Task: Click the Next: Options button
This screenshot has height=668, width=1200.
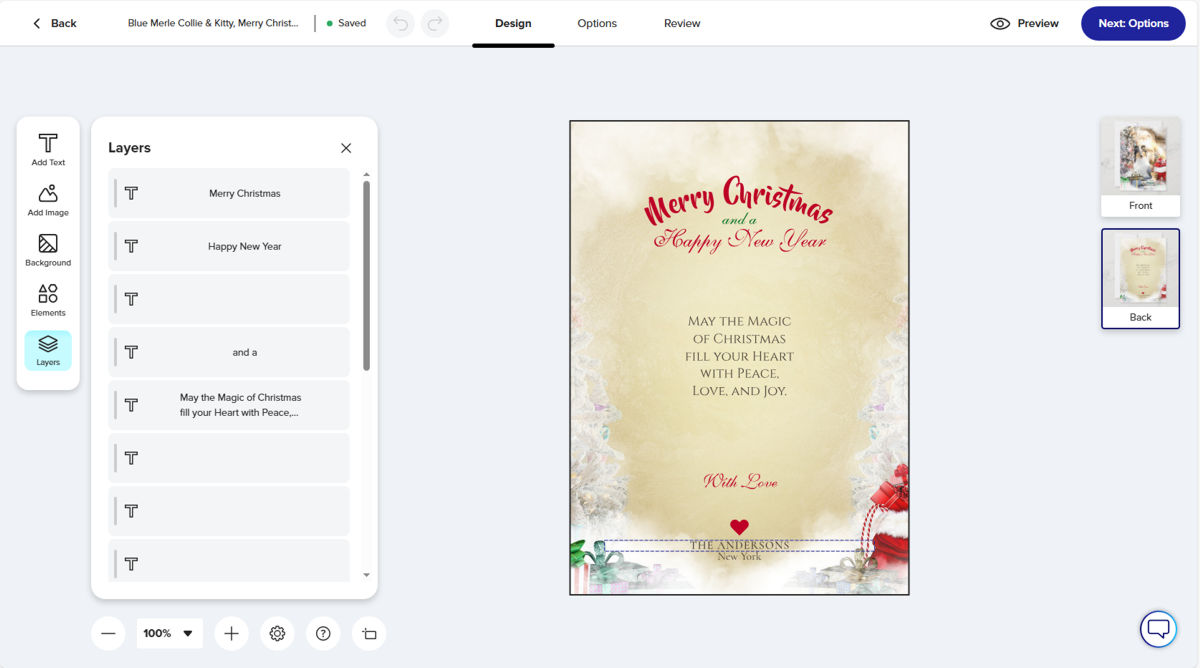Action: [1133, 23]
